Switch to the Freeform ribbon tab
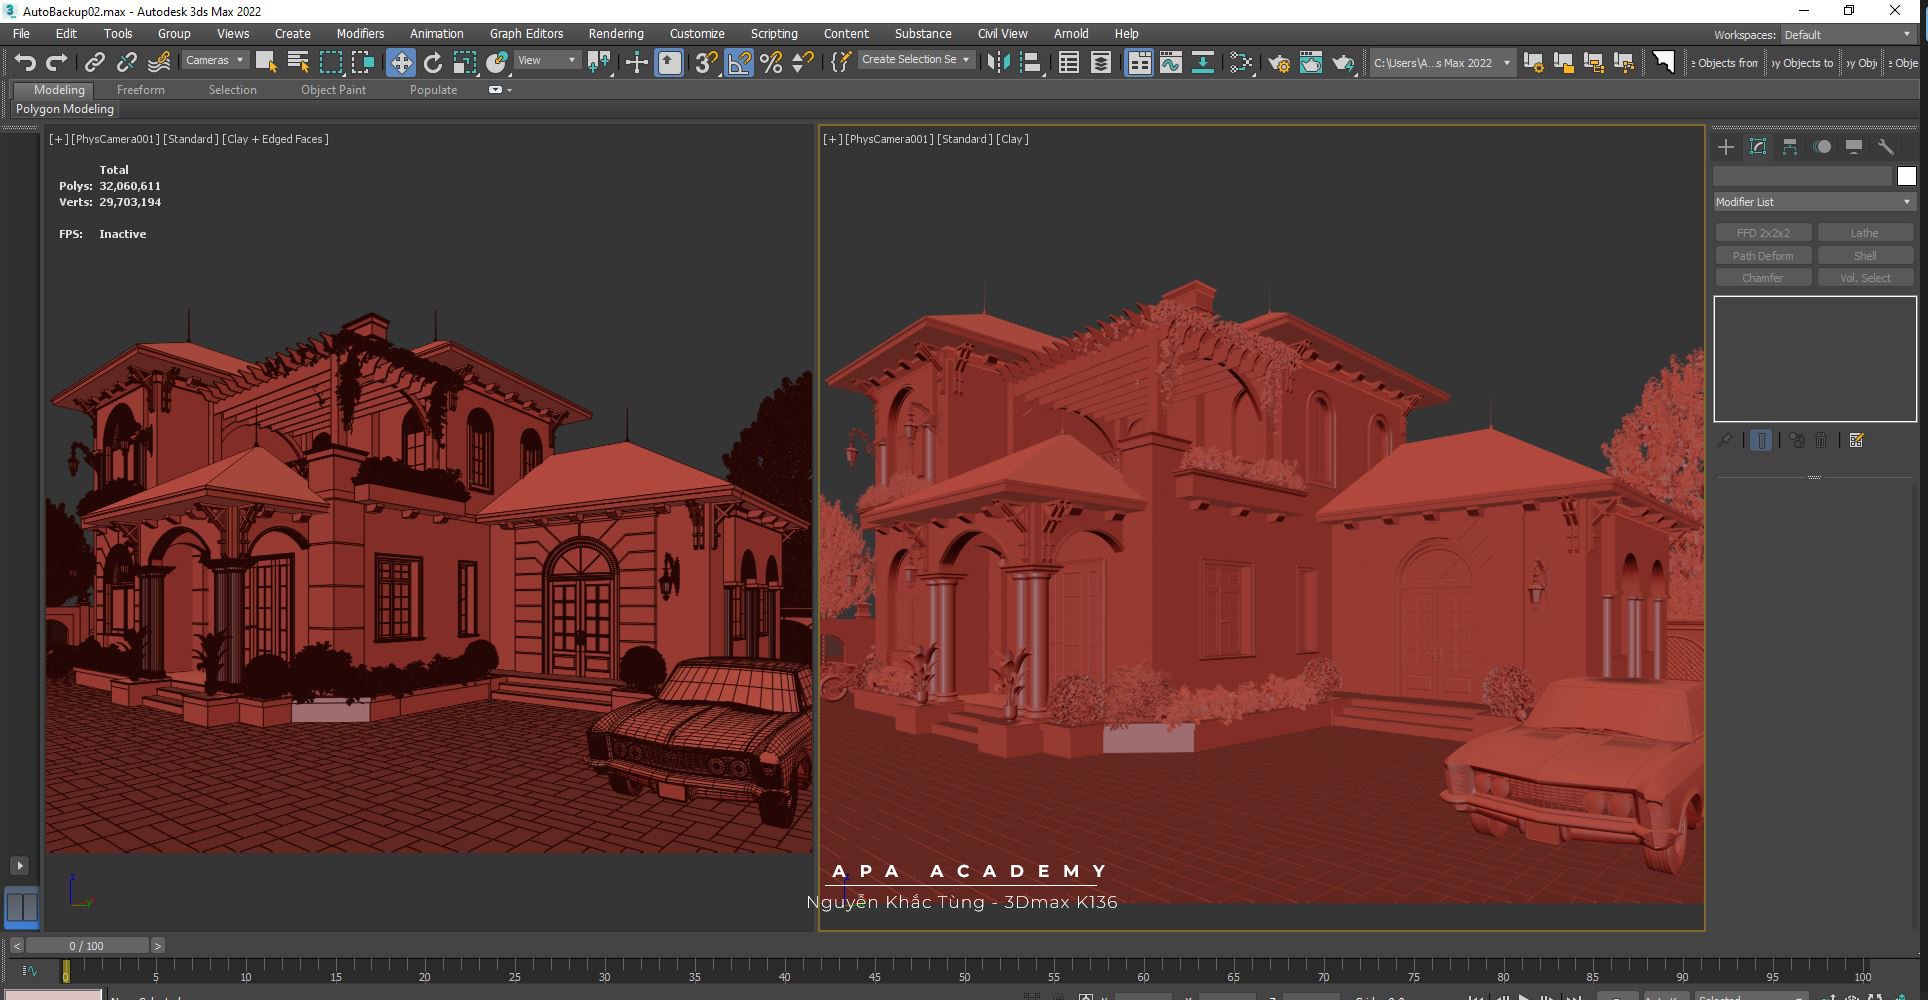Viewport: 1928px width, 1000px height. click(x=140, y=90)
